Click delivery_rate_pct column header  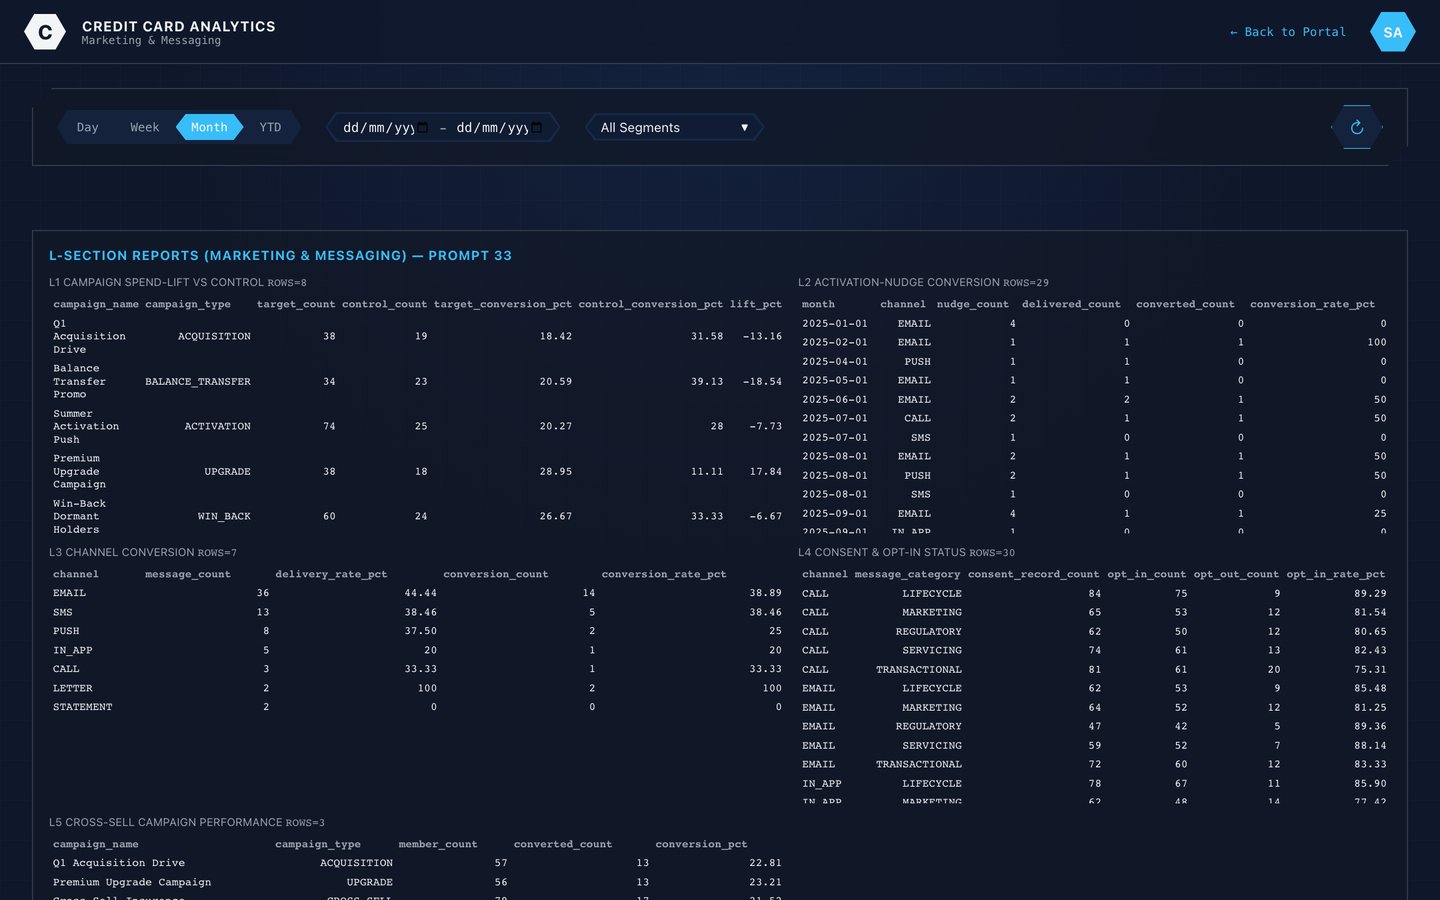click(x=331, y=574)
